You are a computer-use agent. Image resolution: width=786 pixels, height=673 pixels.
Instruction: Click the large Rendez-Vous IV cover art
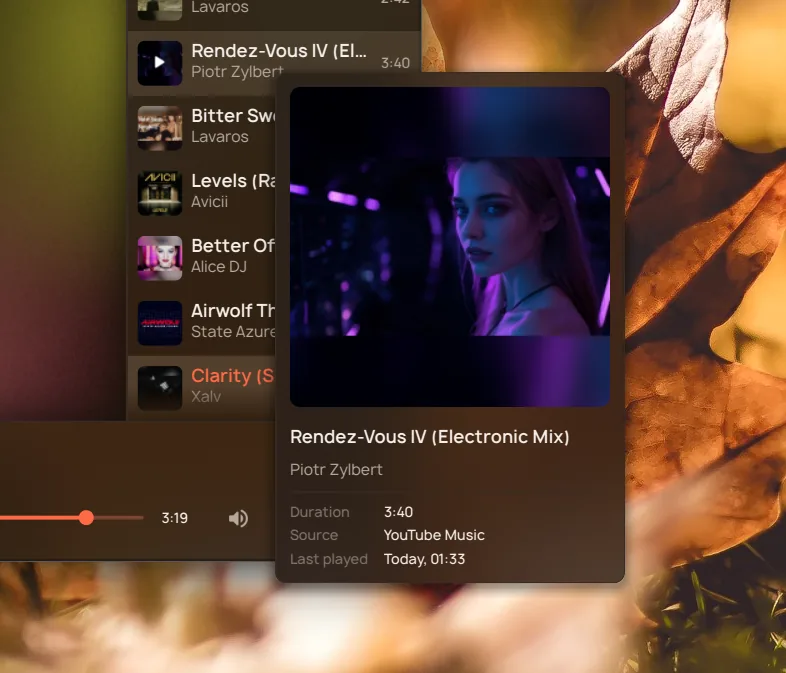click(x=450, y=247)
